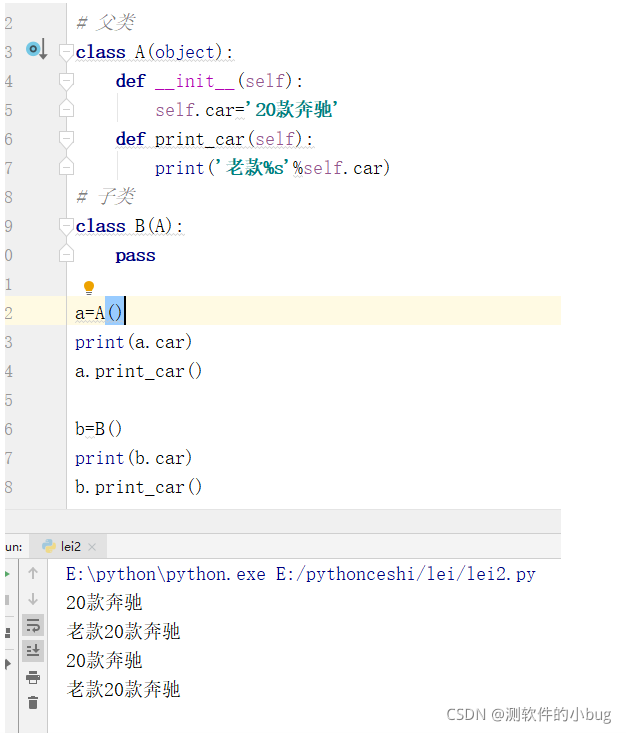Toggle soft-wrap in the Run console

(x=33, y=625)
